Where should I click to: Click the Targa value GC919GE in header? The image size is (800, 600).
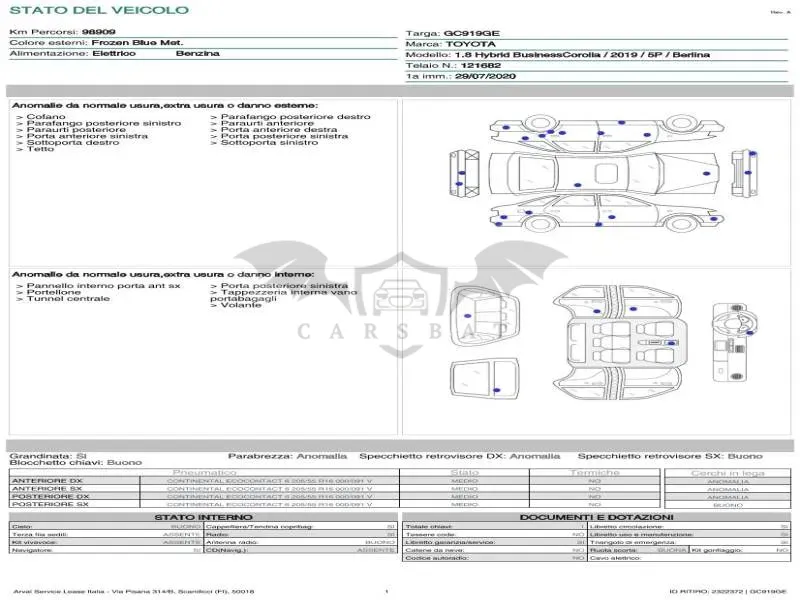(471, 33)
